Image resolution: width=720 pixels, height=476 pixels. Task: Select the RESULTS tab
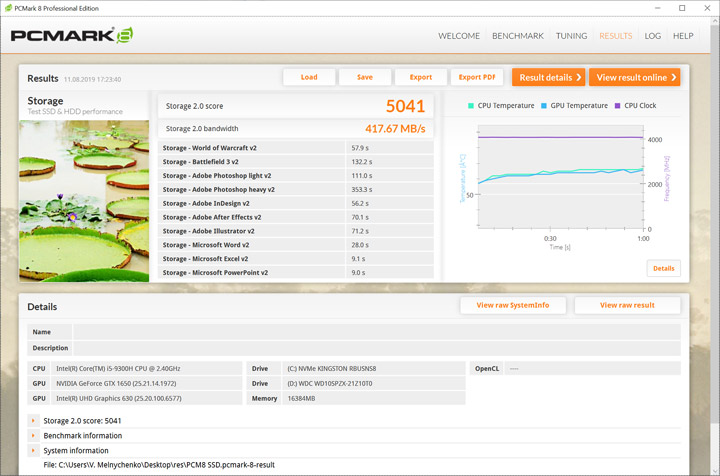[615, 36]
